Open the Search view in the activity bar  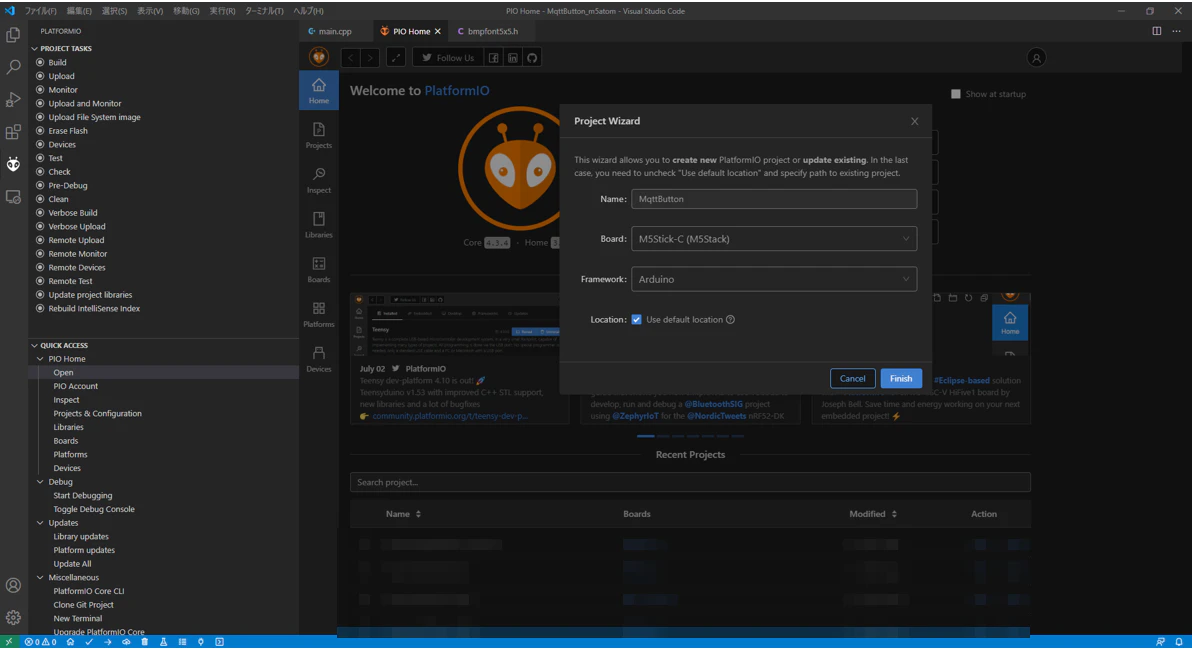(13, 68)
